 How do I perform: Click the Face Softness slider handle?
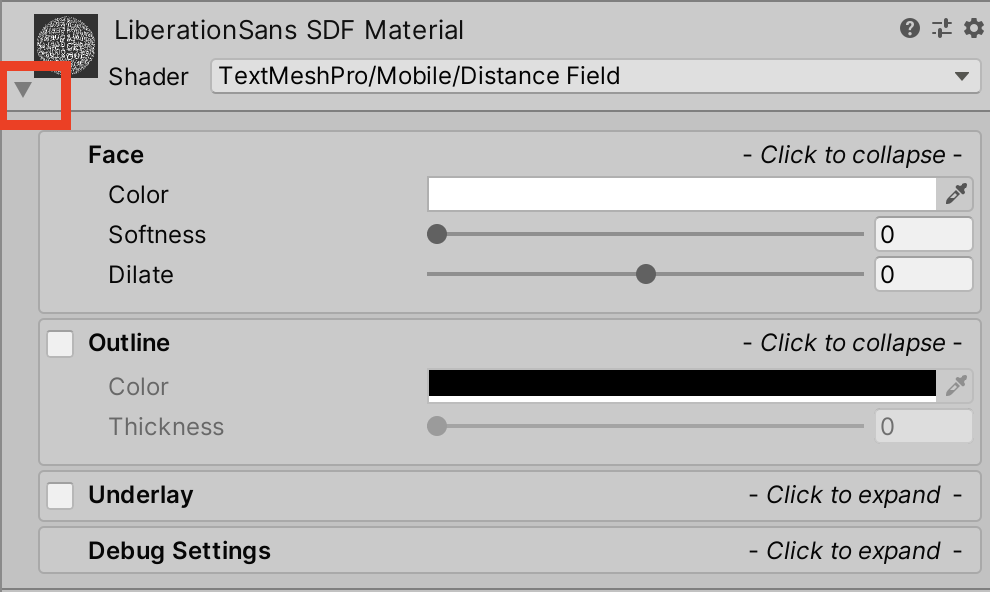(x=437, y=235)
